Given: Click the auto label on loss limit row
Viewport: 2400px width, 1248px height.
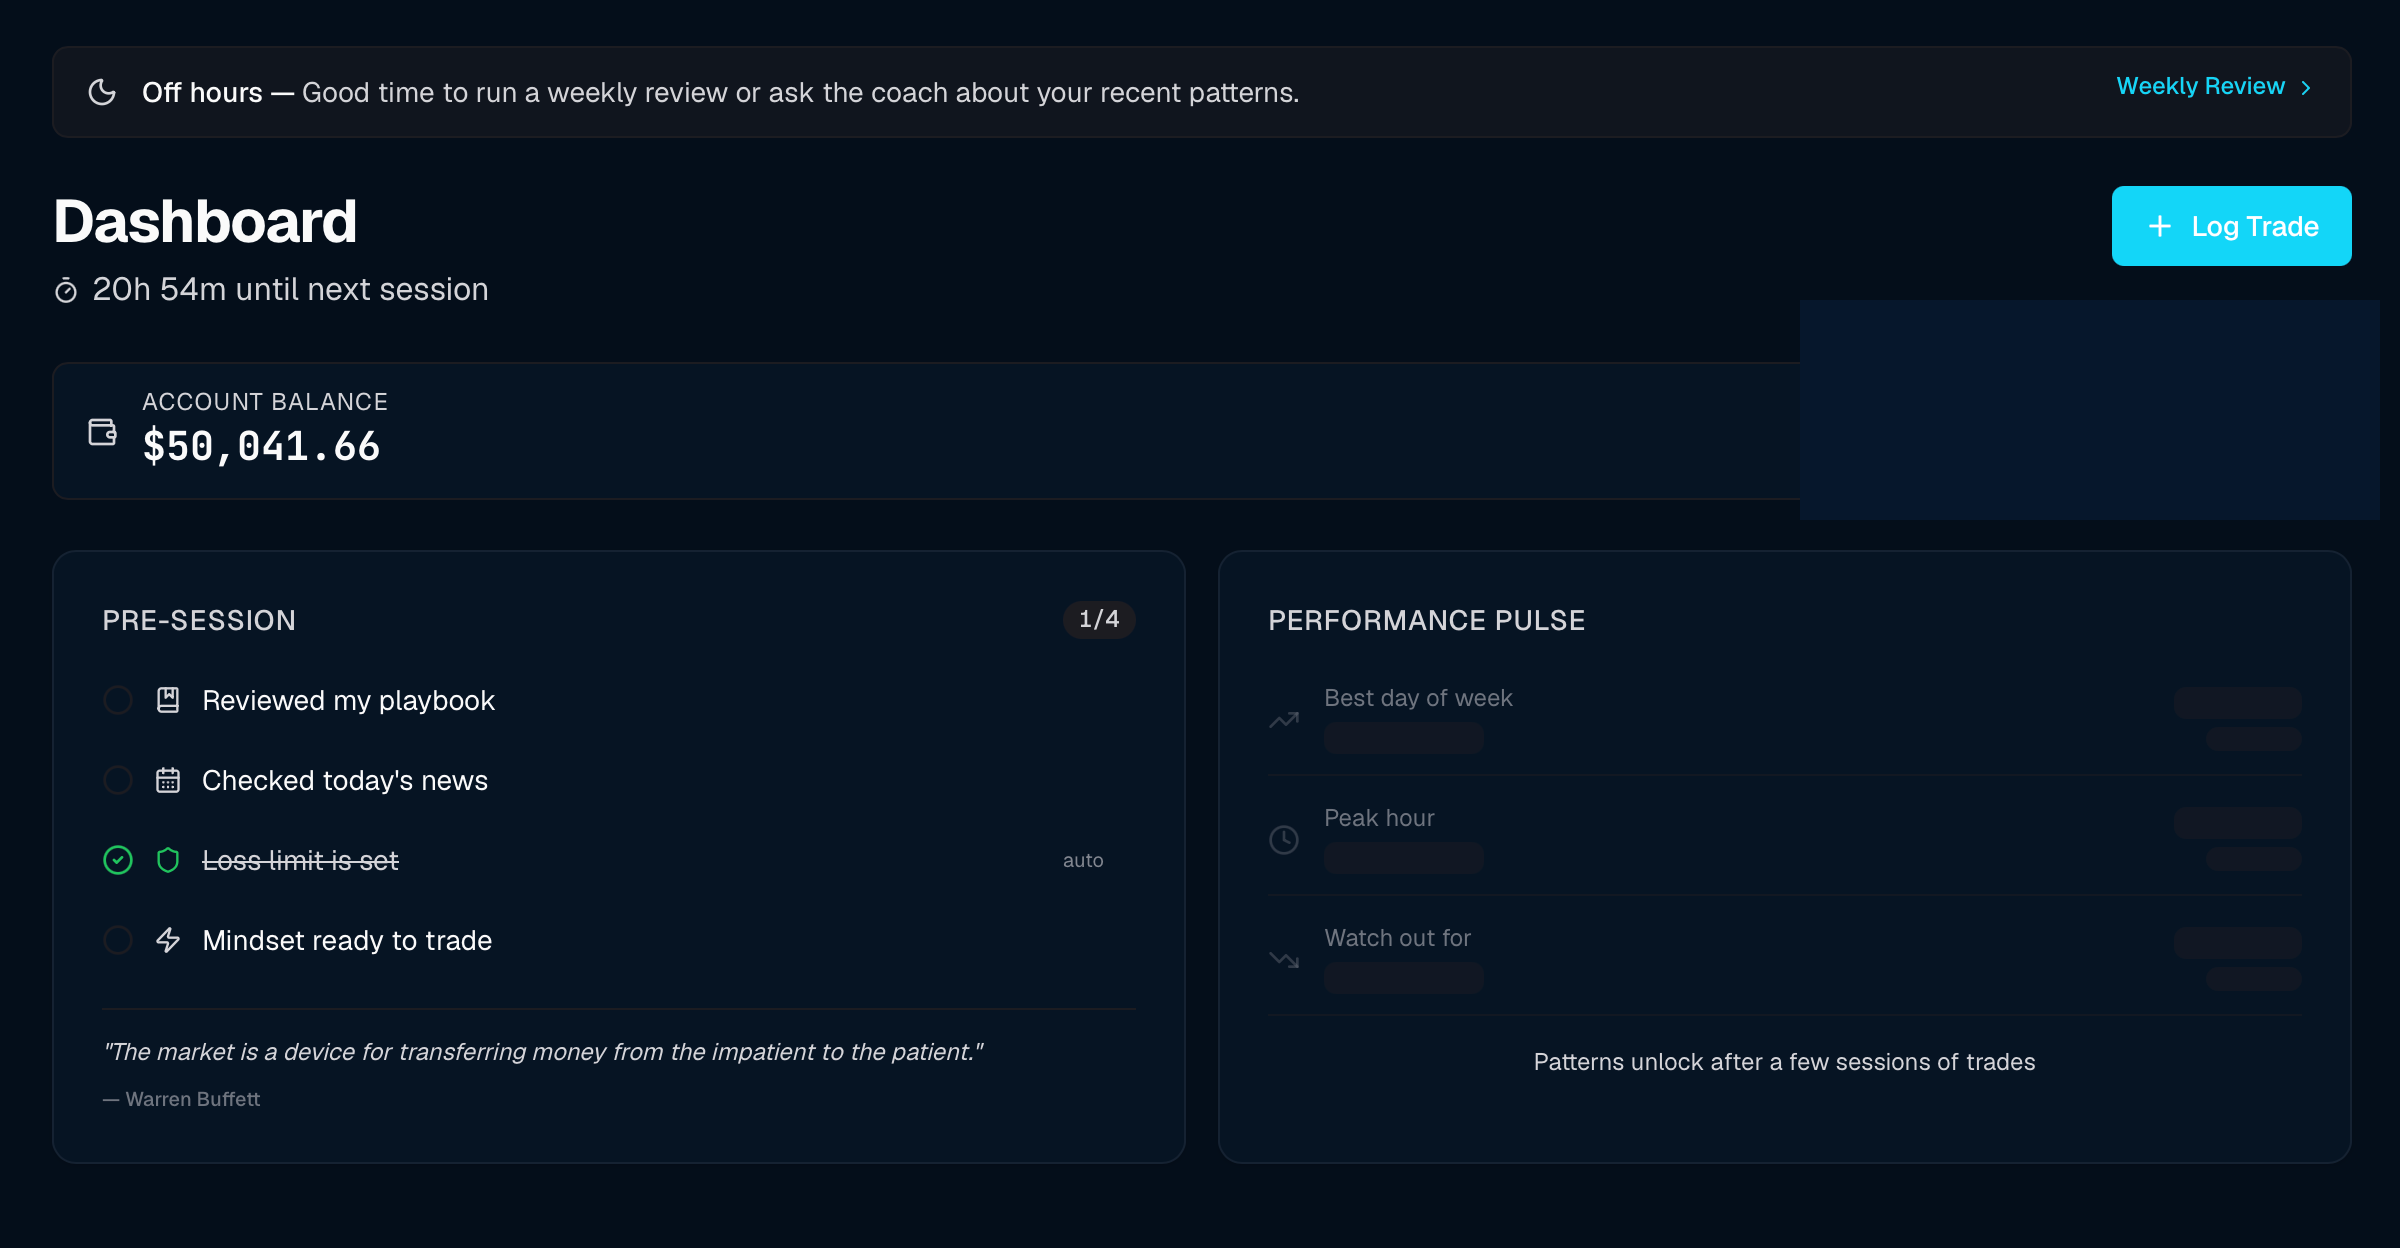Looking at the screenshot, I should pyautogui.click(x=1083, y=860).
